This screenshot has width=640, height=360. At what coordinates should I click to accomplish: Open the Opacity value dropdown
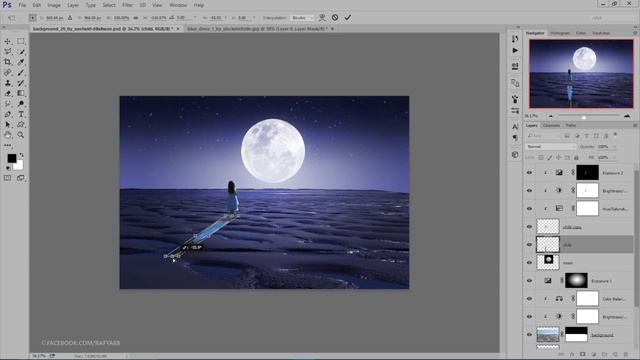tap(614, 147)
